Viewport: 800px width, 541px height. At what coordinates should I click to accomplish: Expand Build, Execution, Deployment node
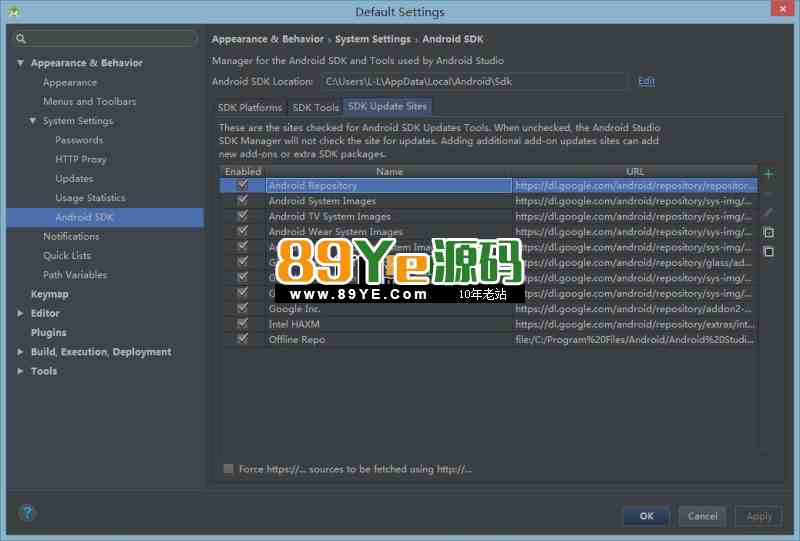[20, 352]
